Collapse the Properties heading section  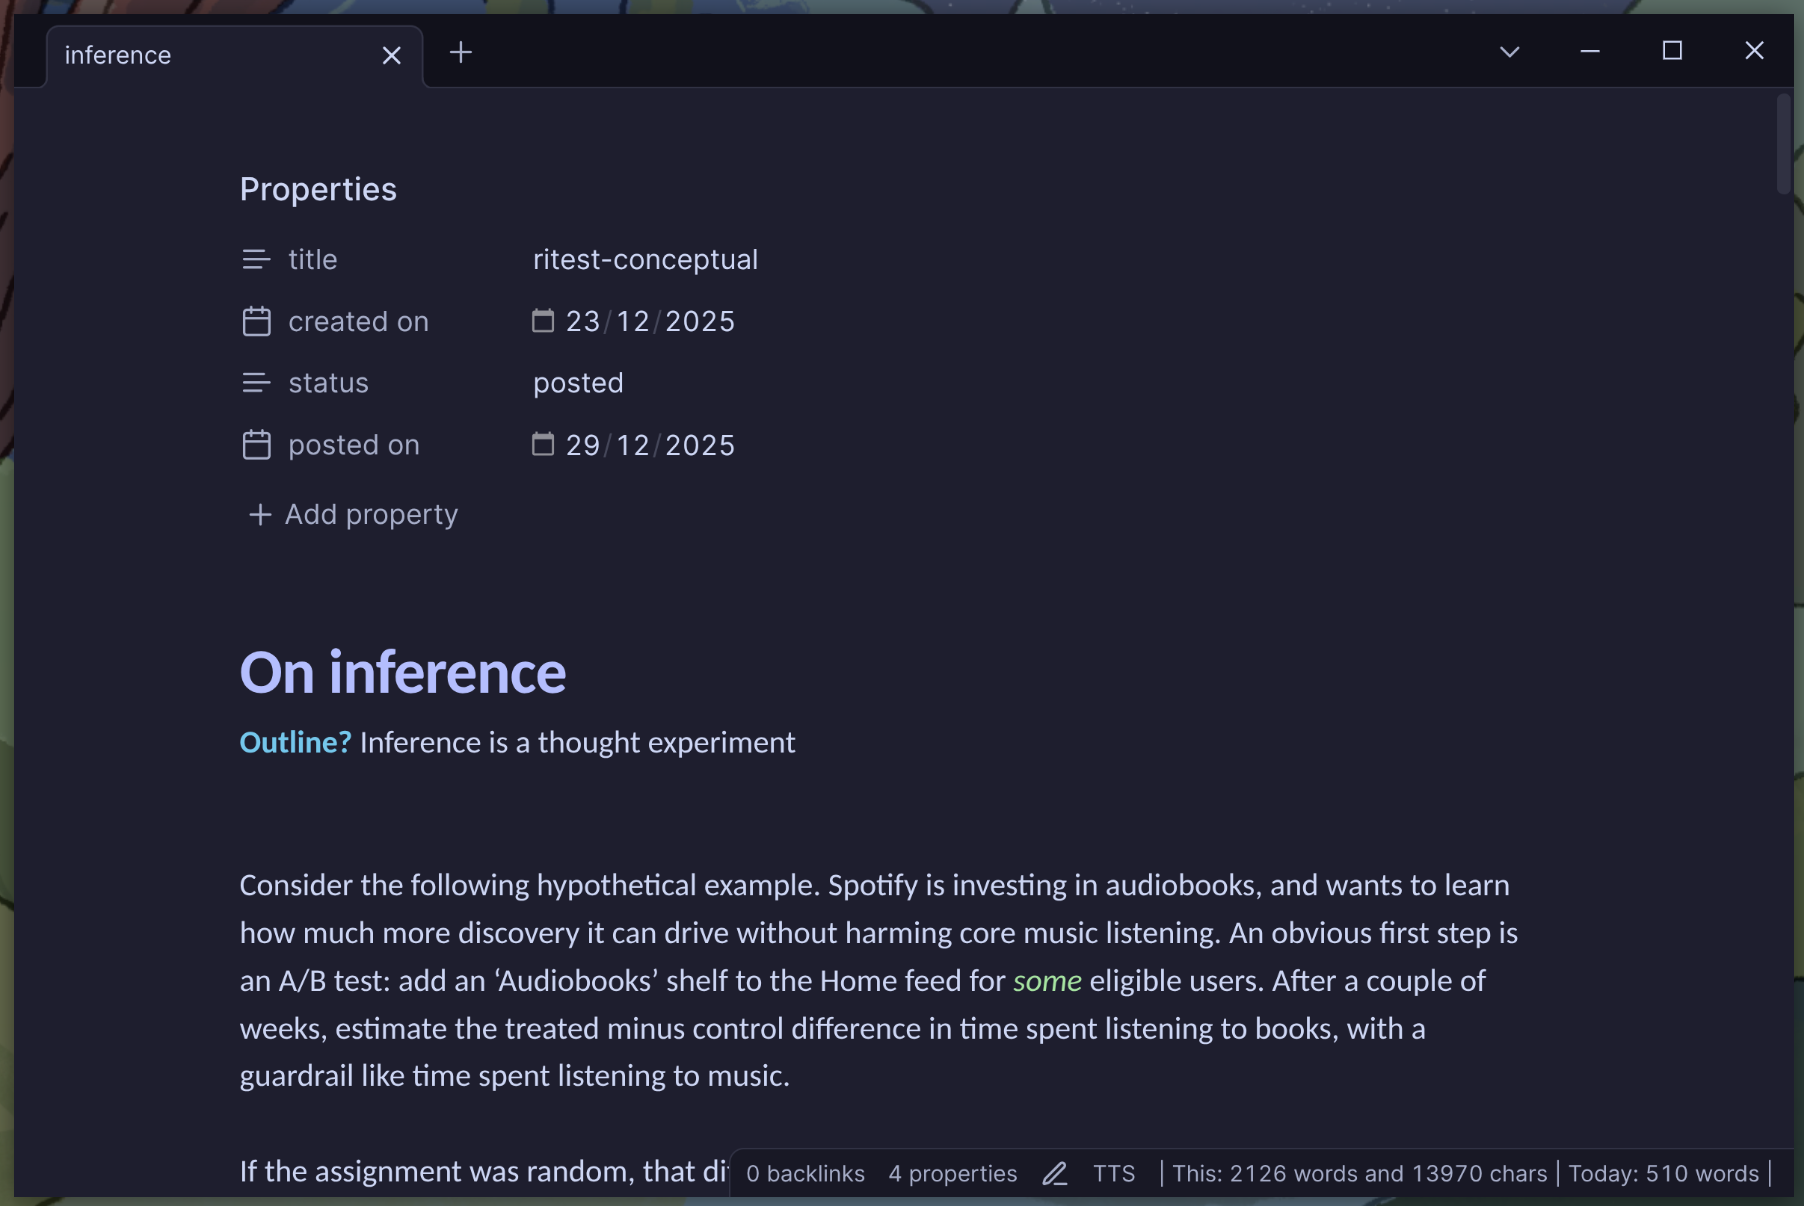[x=318, y=190]
